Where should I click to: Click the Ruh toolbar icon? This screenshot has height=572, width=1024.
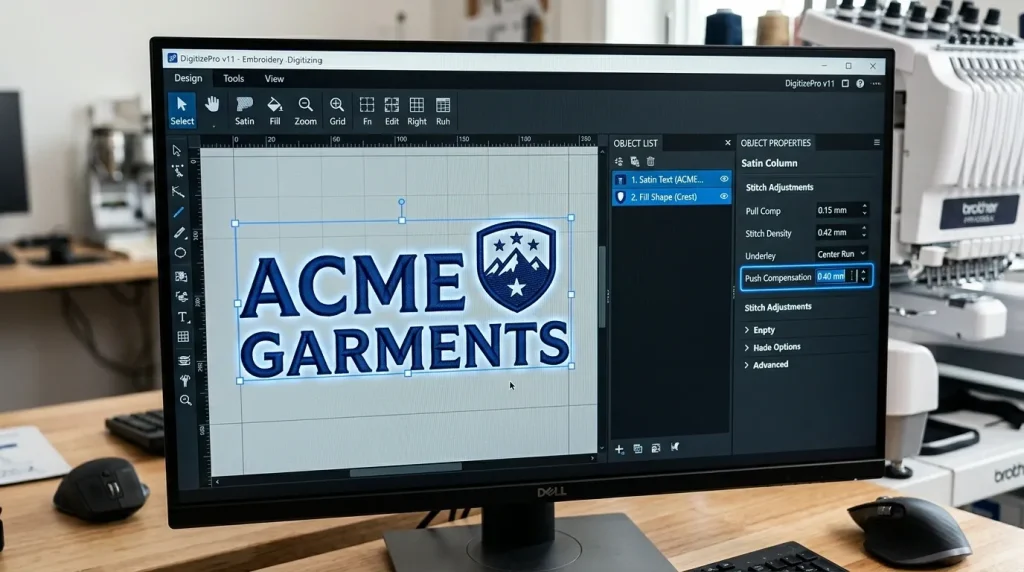click(443, 110)
